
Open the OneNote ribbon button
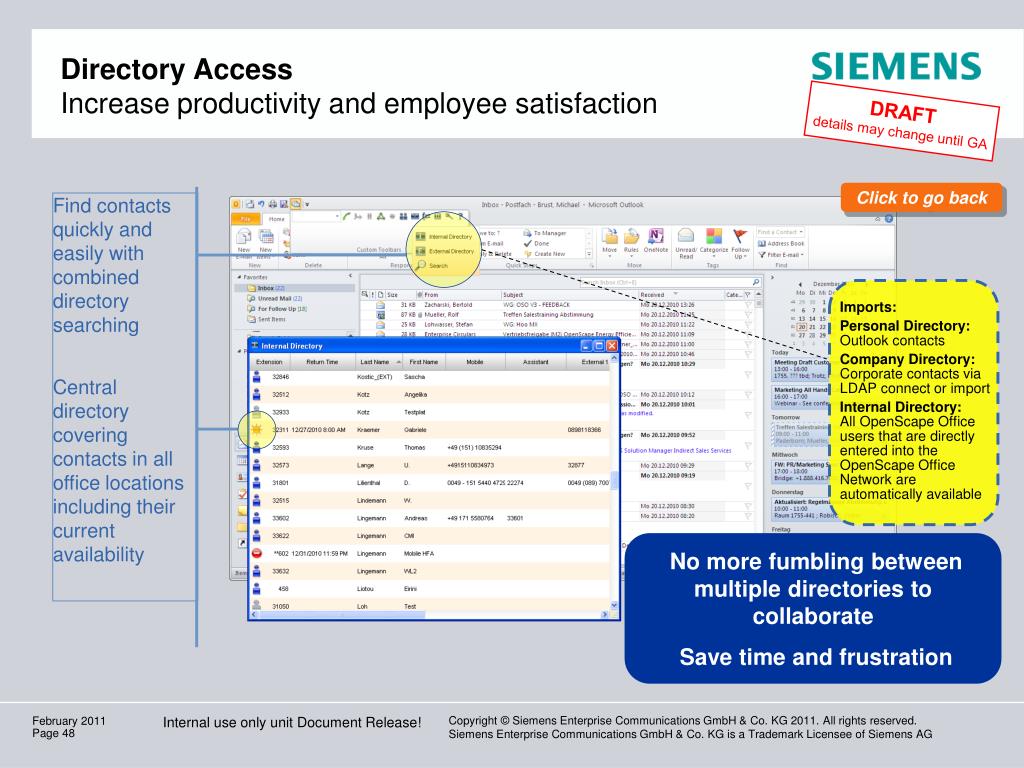tap(656, 240)
